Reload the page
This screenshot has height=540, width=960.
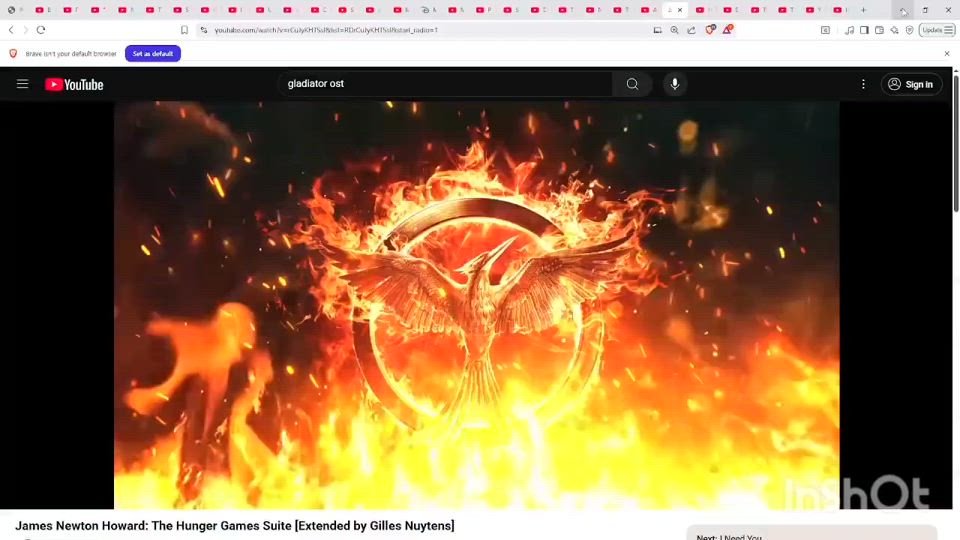coord(41,30)
